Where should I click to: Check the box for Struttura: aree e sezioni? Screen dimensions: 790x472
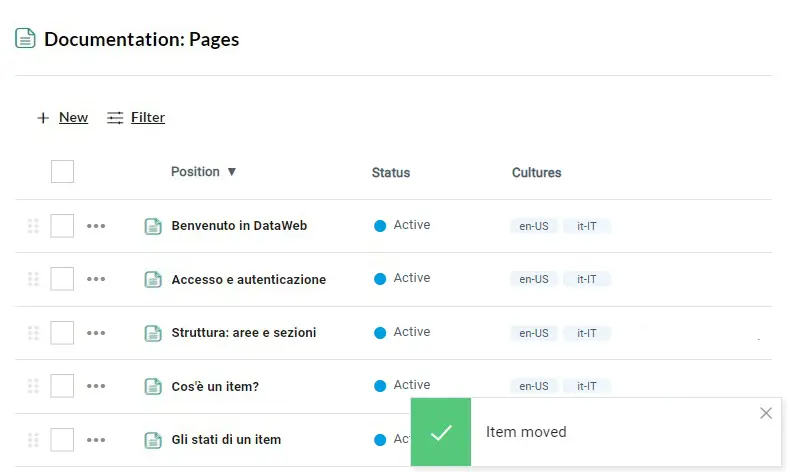[x=62, y=333]
